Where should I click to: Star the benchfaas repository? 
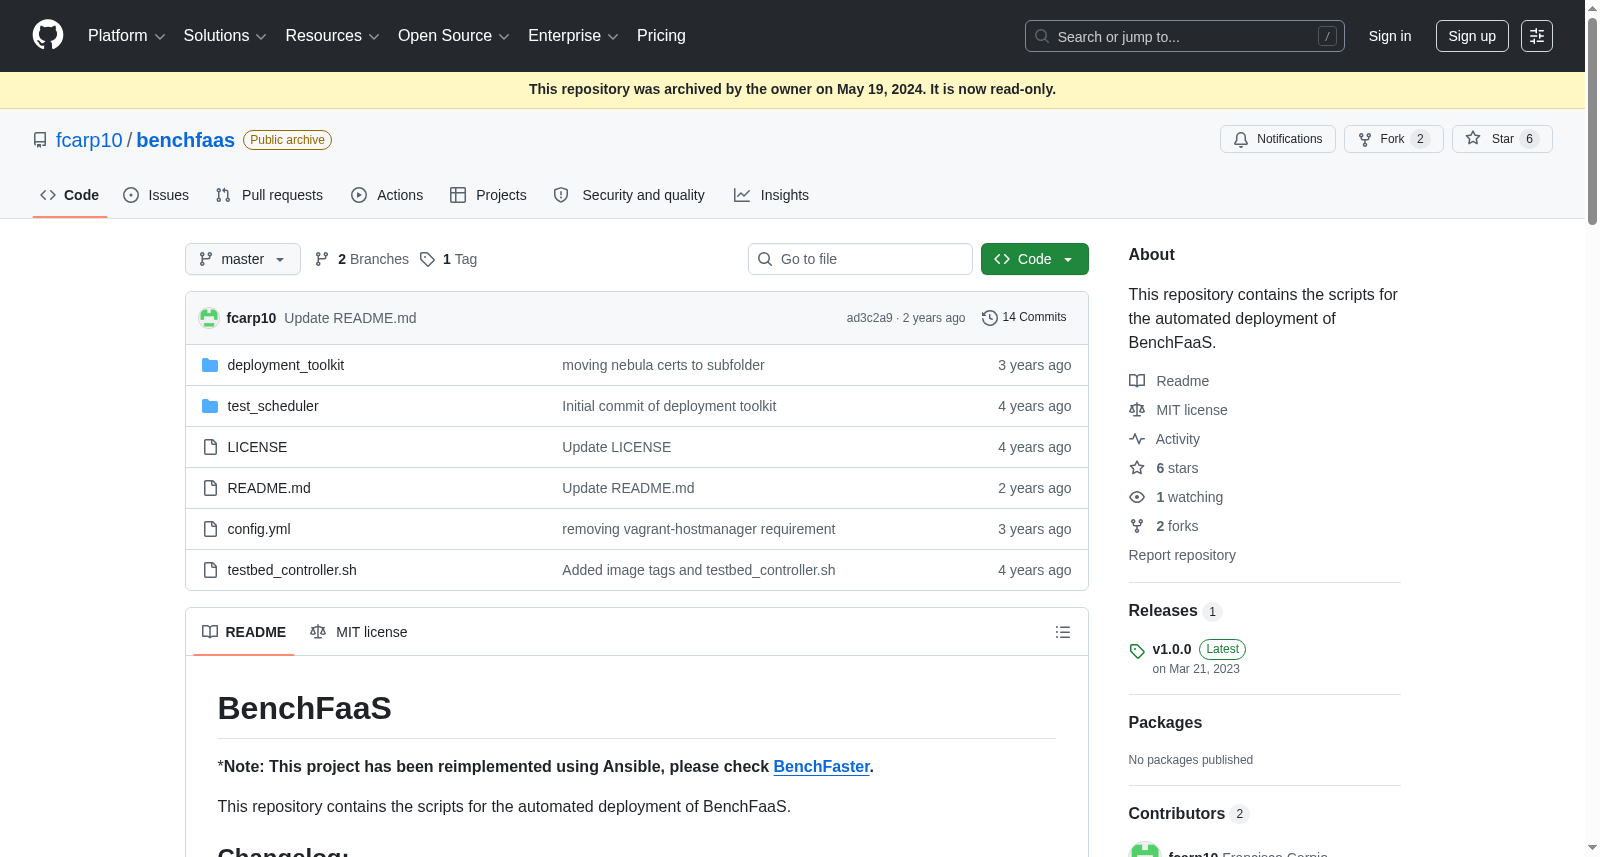coord(1502,139)
